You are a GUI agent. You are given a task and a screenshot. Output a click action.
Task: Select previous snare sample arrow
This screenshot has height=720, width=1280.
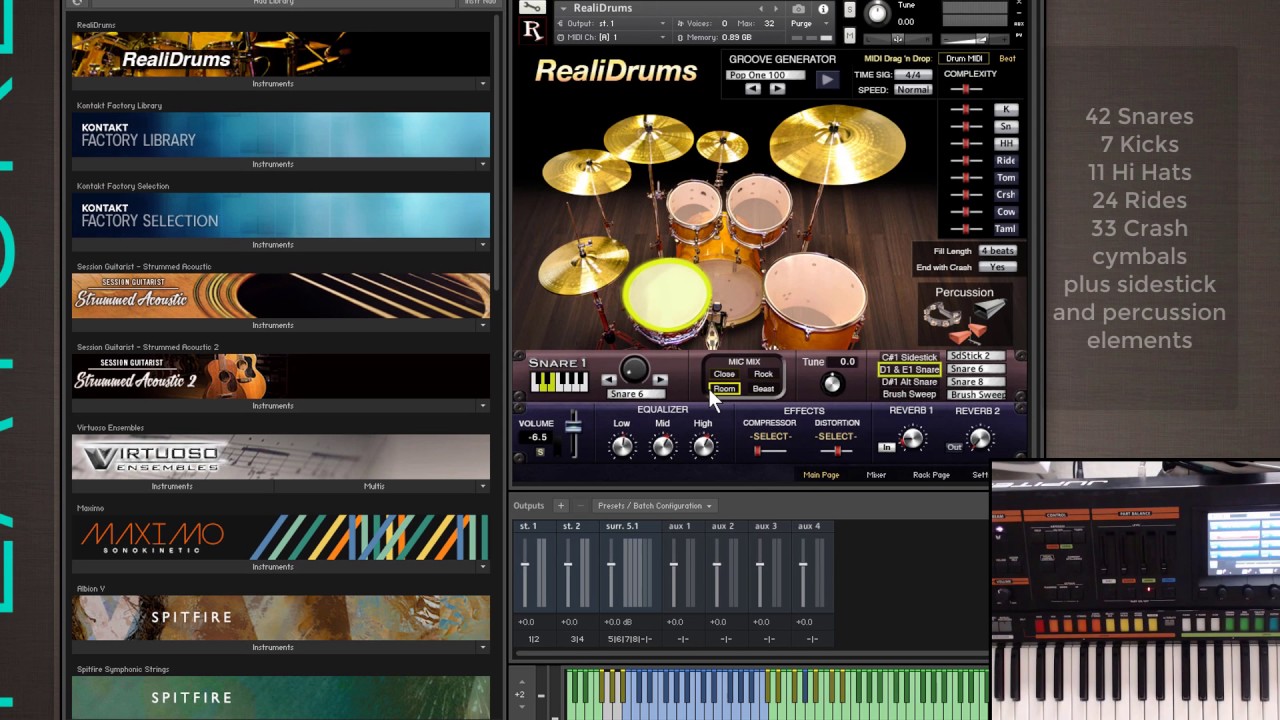[609, 379]
